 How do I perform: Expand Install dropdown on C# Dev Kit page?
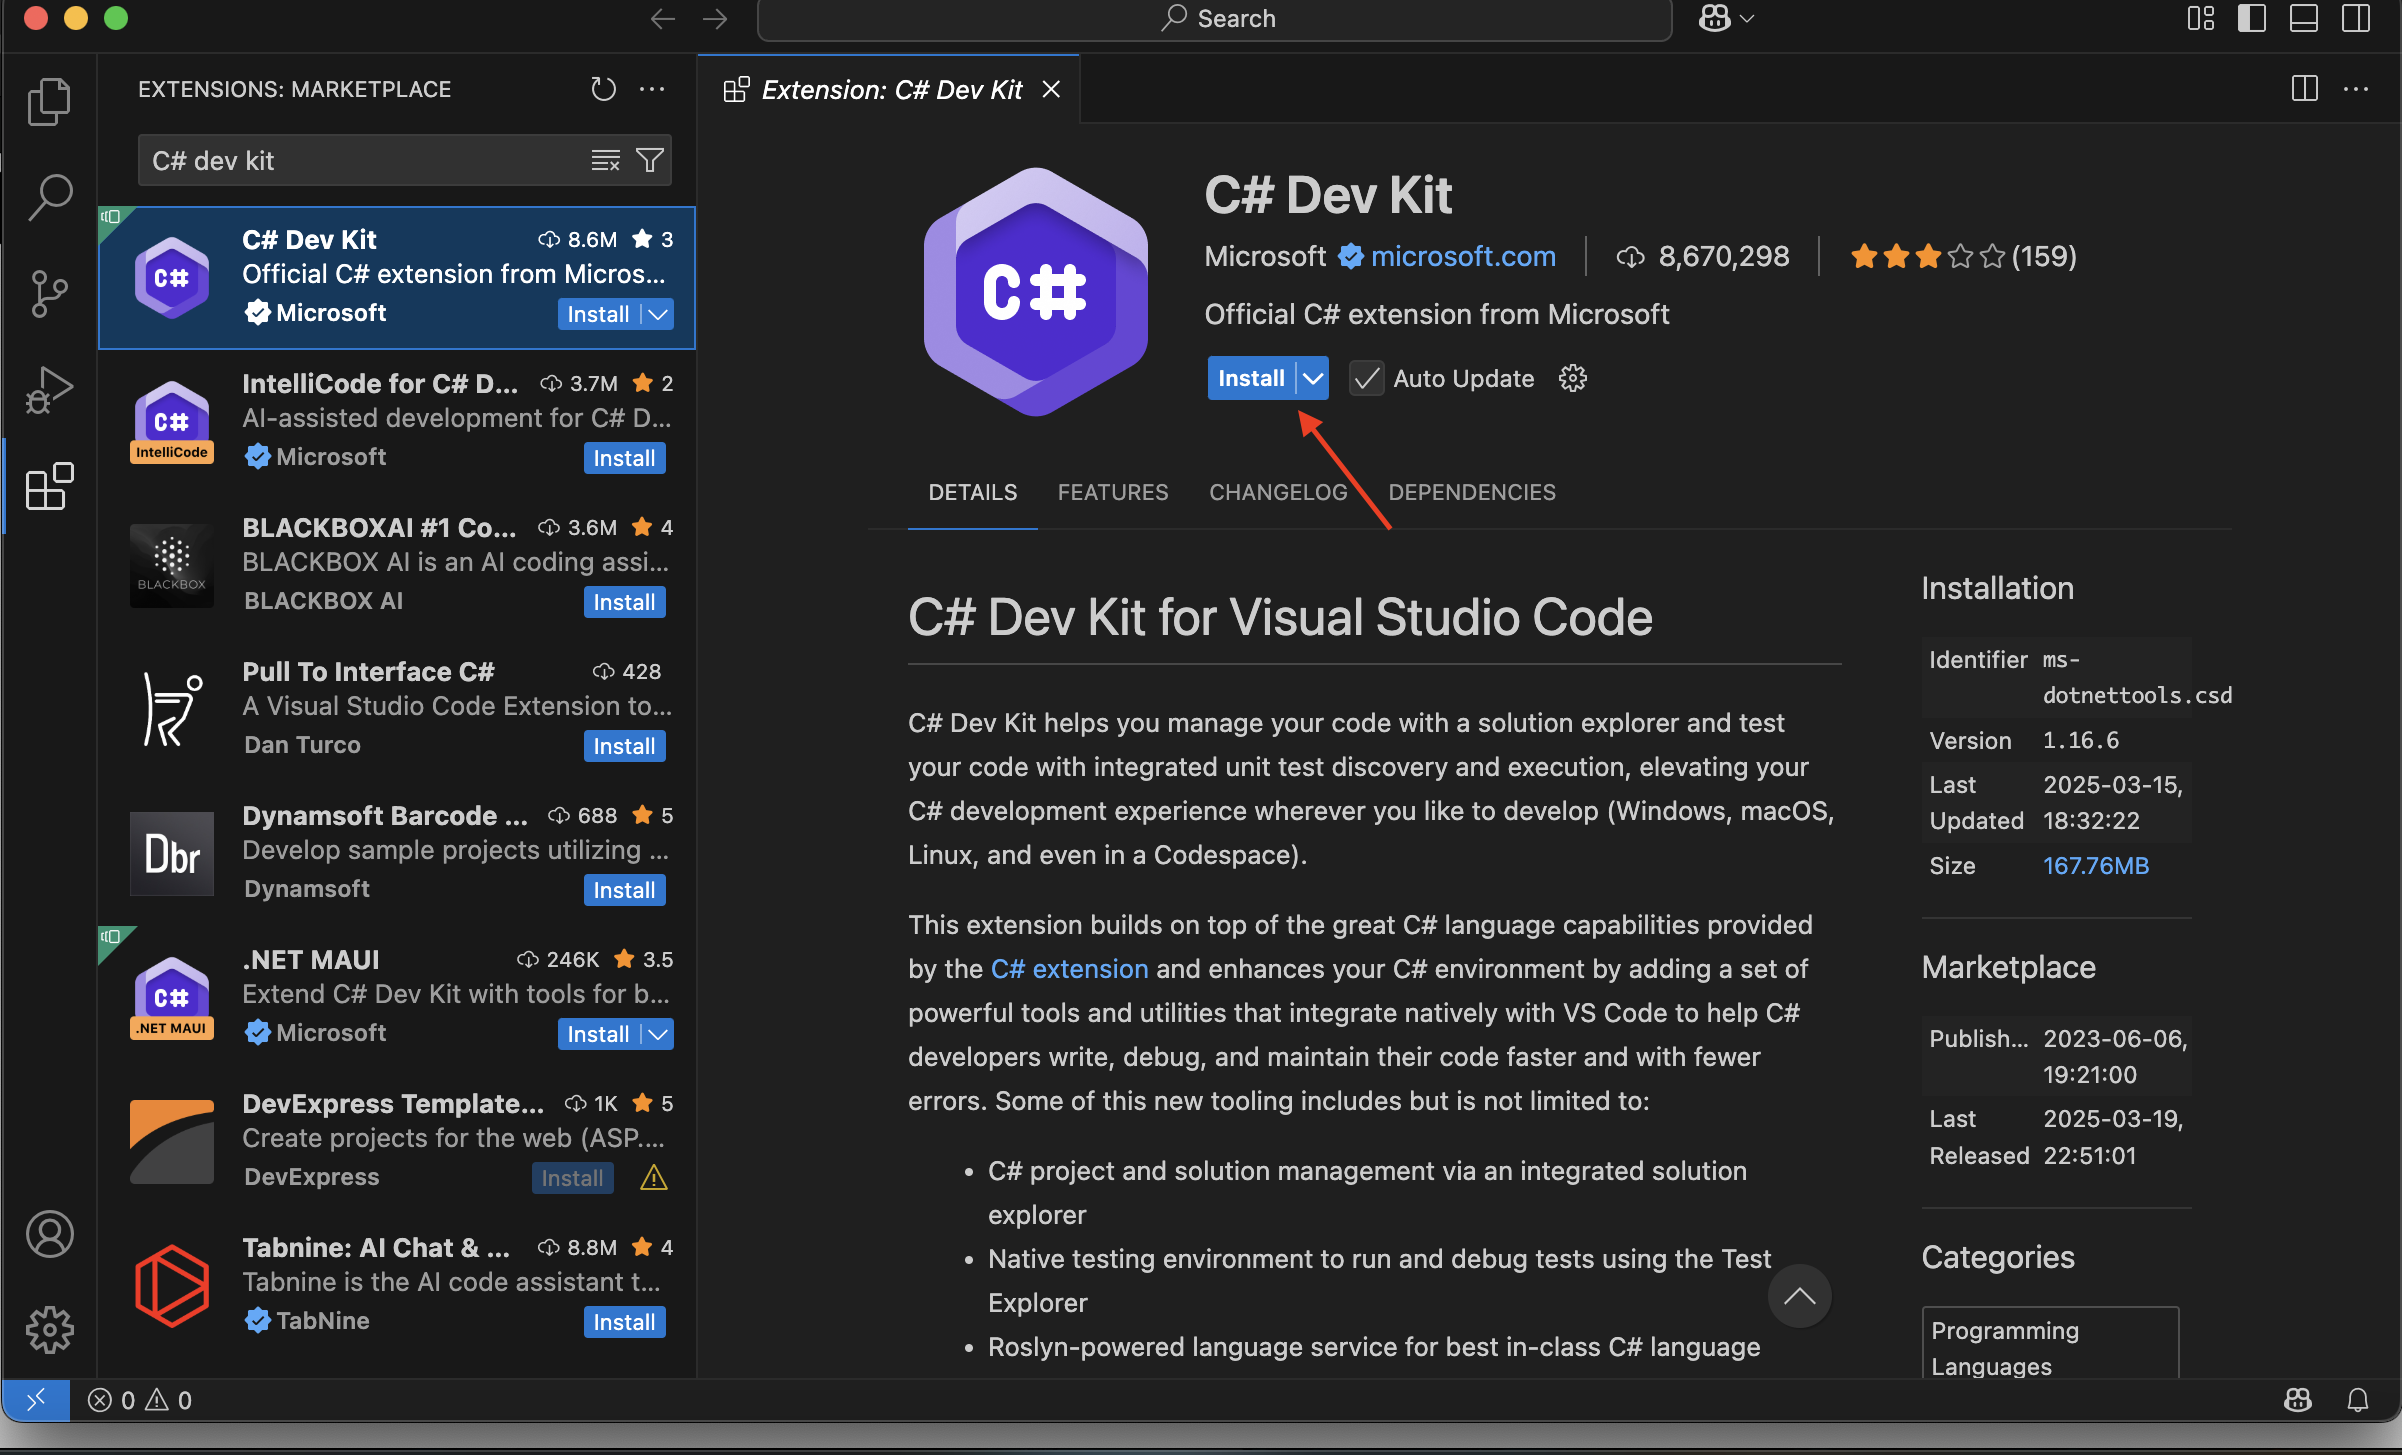(x=1313, y=378)
